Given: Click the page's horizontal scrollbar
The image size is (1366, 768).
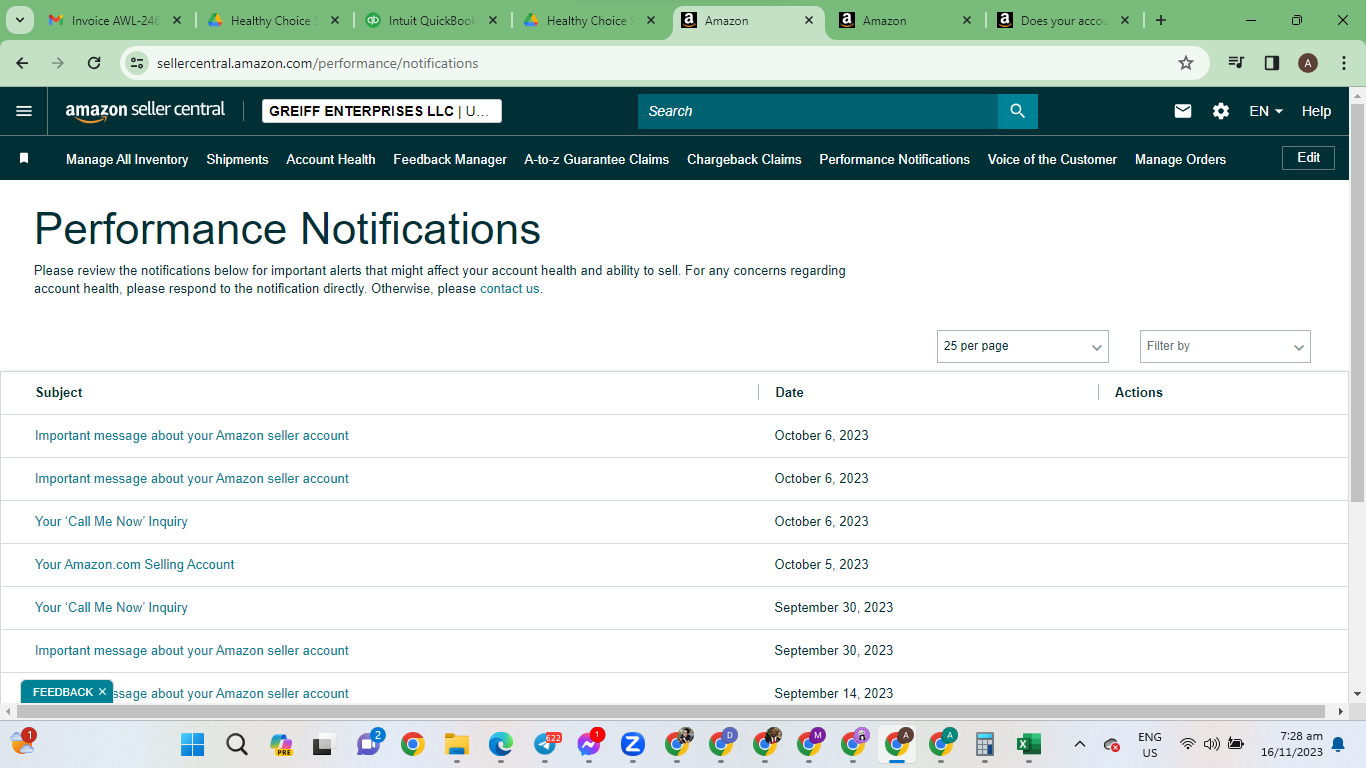Looking at the screenshot, I should [x=669, y=711].
